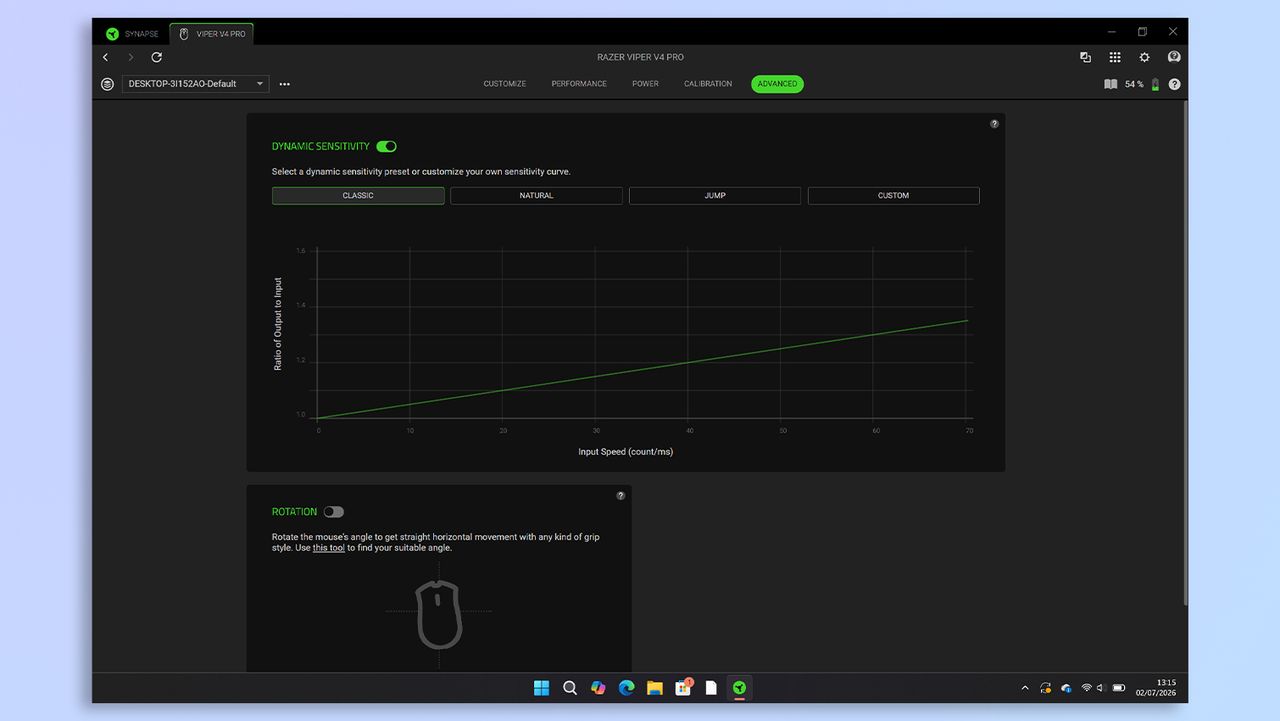Click the Wi-Fi tray icon
The width and height of the screenshot is (1280, 721).
tap(1086, 688)
